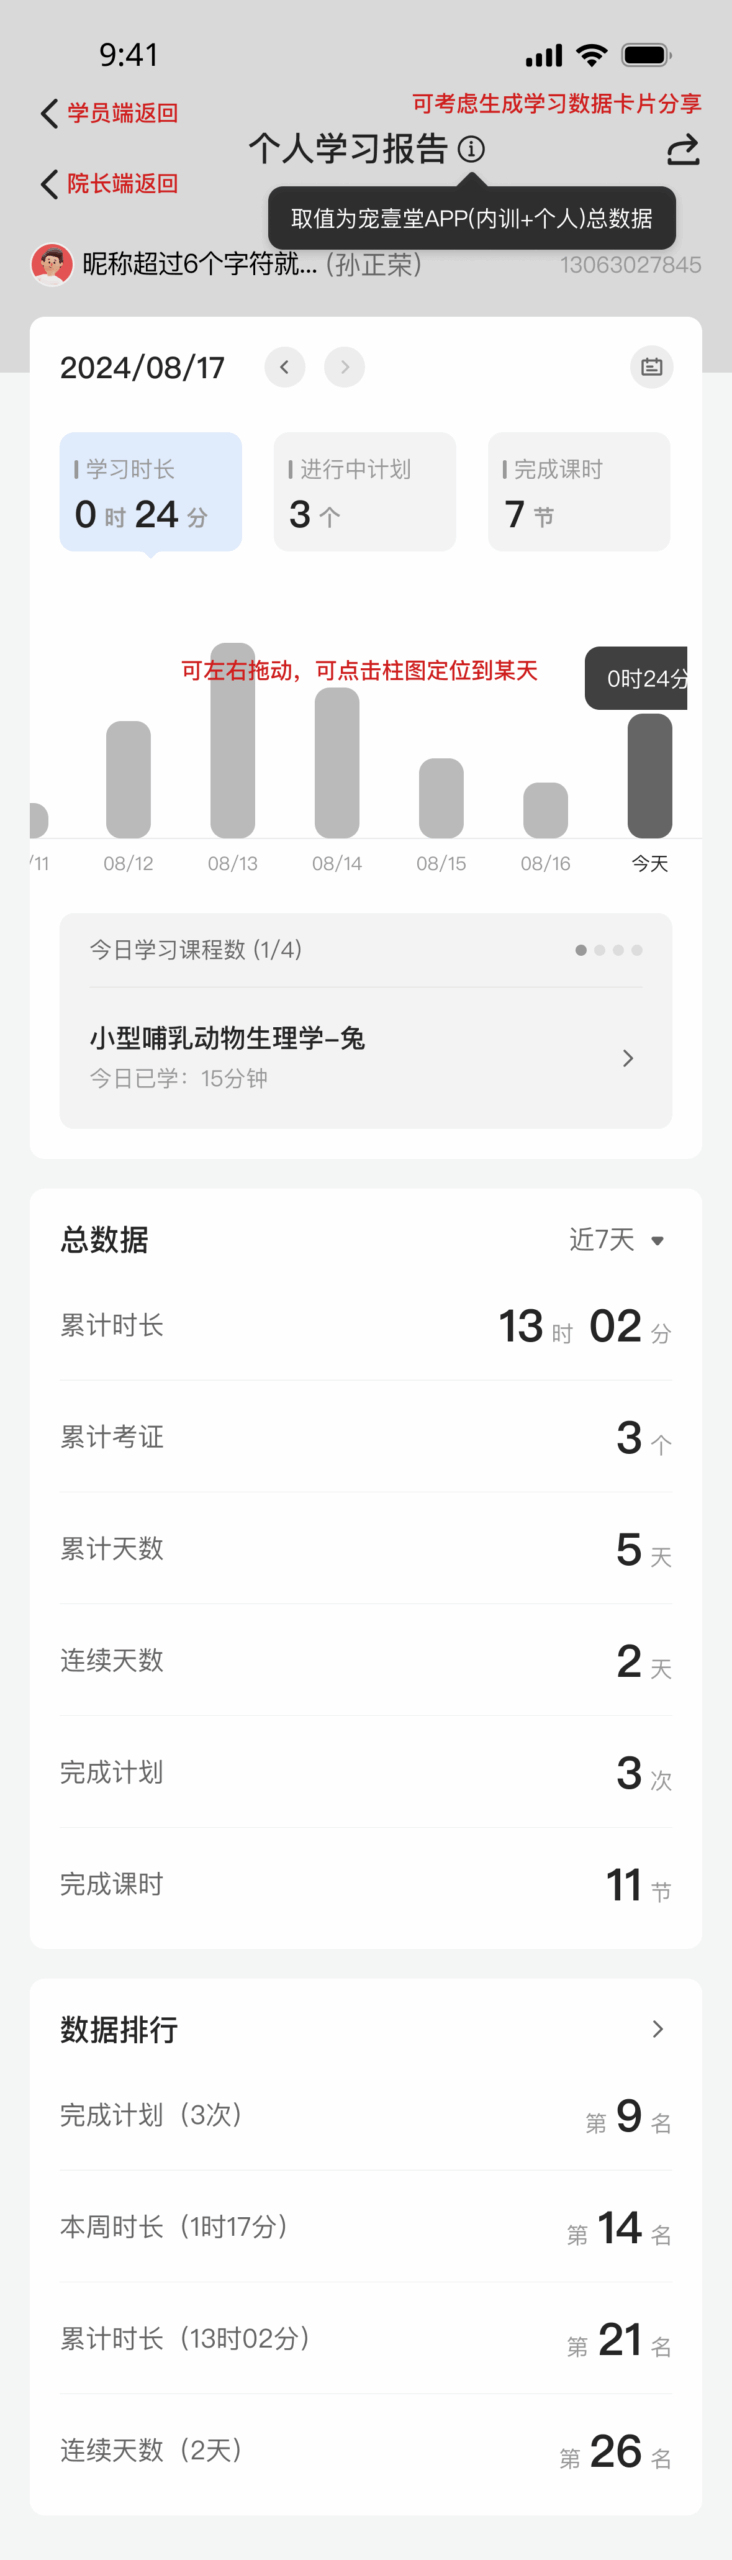Viewport: 732px width, 2560px height.
Task: Select the 今天 bar in chart
Action: click(650, 775)
